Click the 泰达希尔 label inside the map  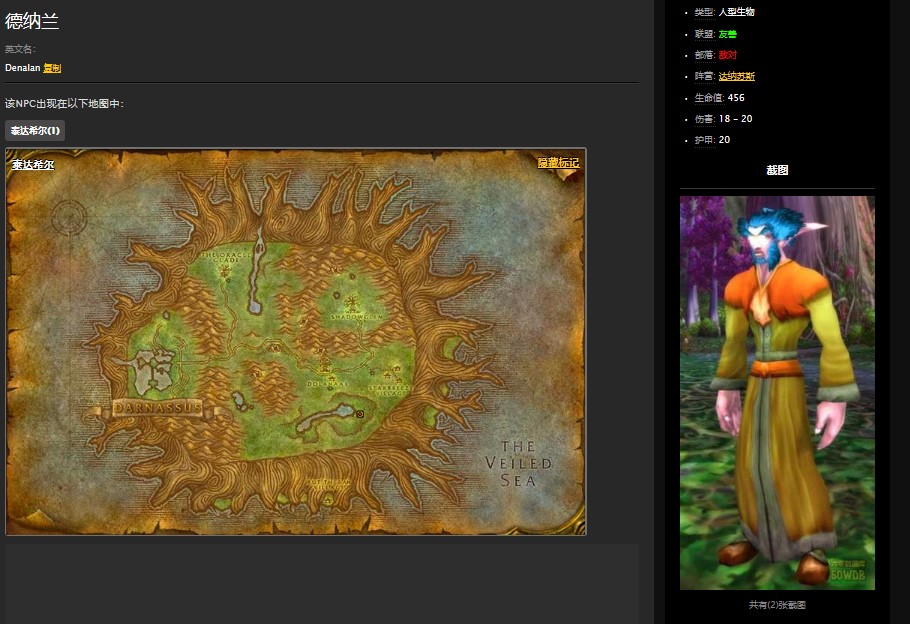click(33, 165)
